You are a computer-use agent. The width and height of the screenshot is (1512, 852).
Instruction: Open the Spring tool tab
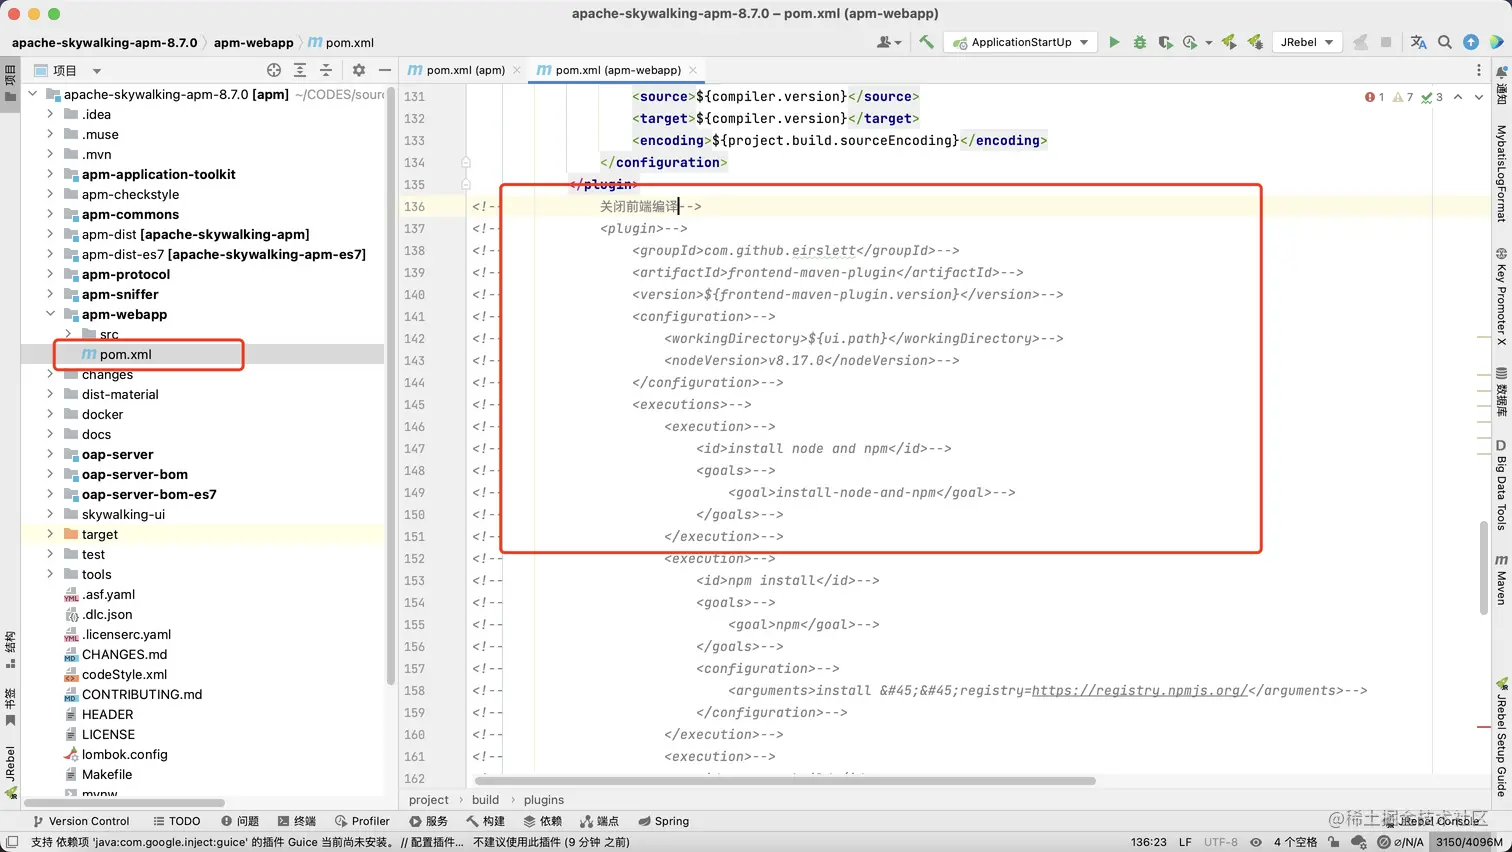pyautogui.click(x=664, y=821)
